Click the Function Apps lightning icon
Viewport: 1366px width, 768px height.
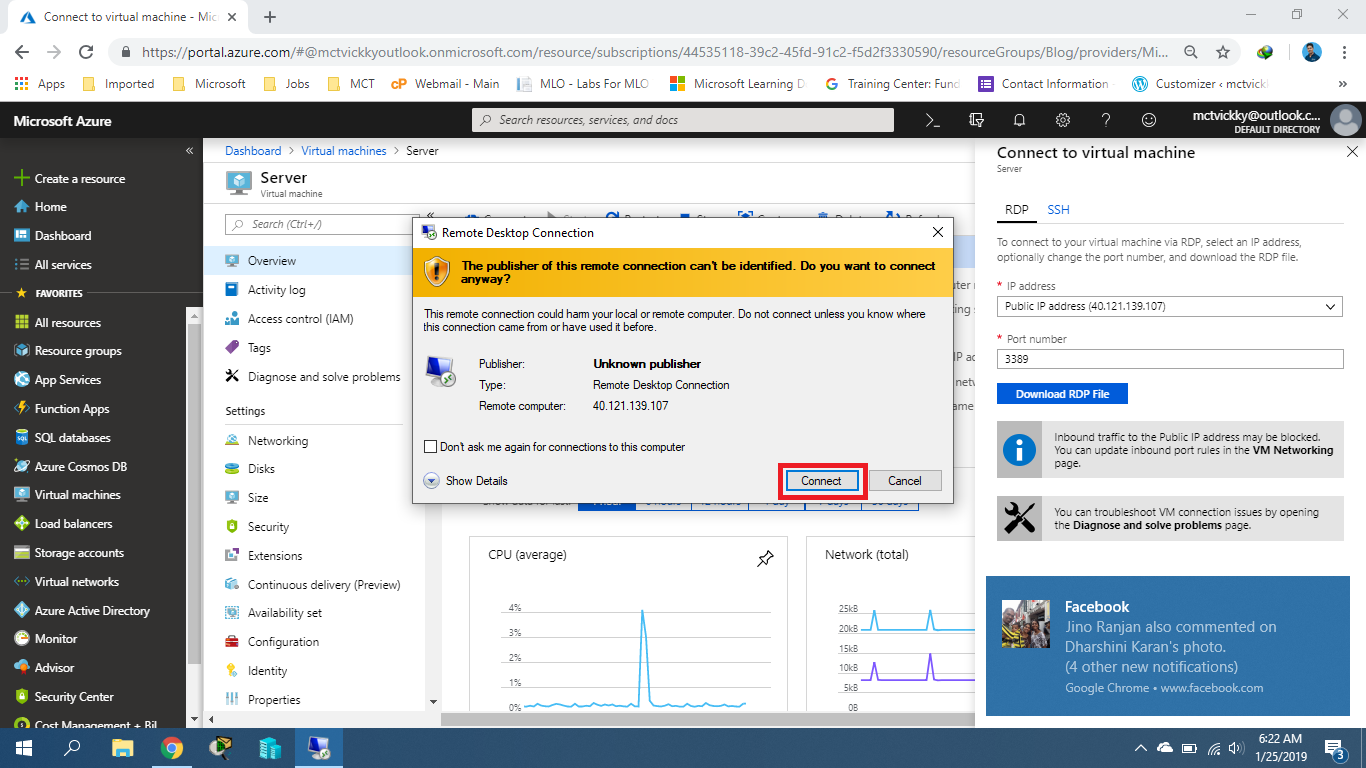coord(22,409)
